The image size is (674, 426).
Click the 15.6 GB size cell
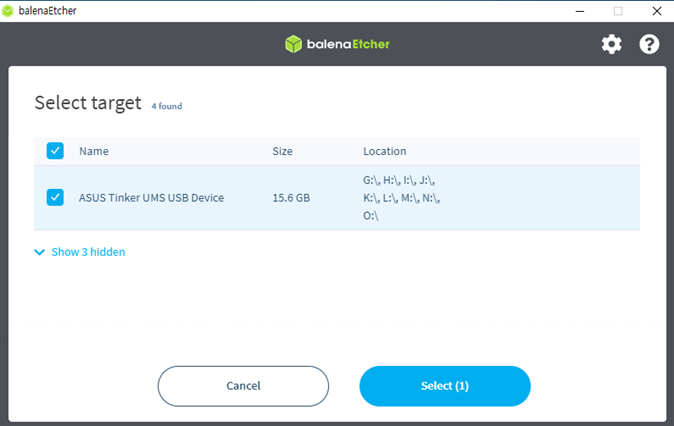click(x=291, y=198)
